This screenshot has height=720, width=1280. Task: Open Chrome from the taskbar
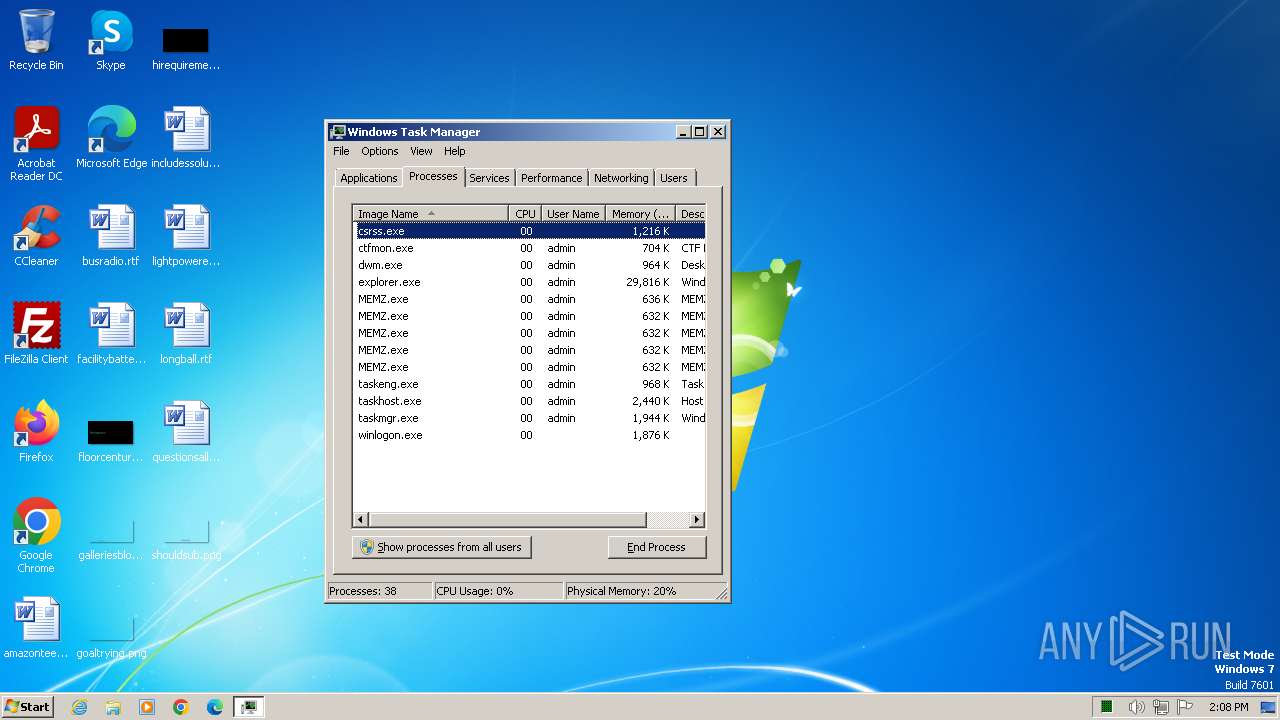[x=181, y=707]
